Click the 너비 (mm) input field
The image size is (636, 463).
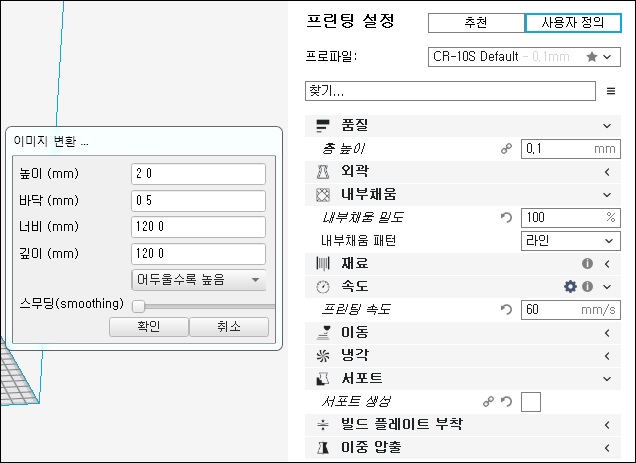pos(198,227)
